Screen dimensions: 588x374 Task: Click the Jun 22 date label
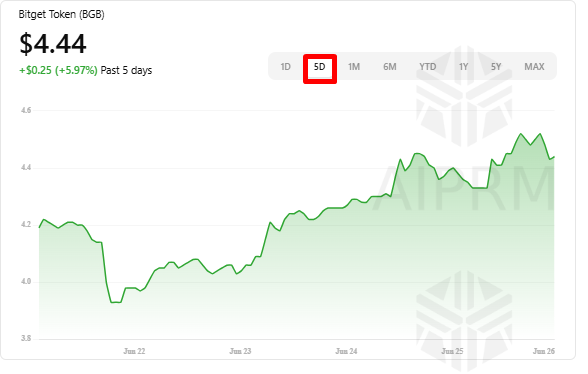coord(134,351)
